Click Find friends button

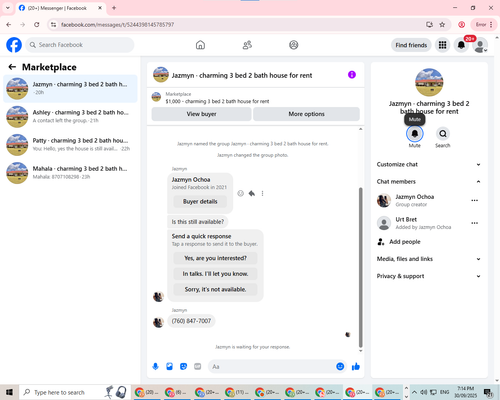coord(411,45)
